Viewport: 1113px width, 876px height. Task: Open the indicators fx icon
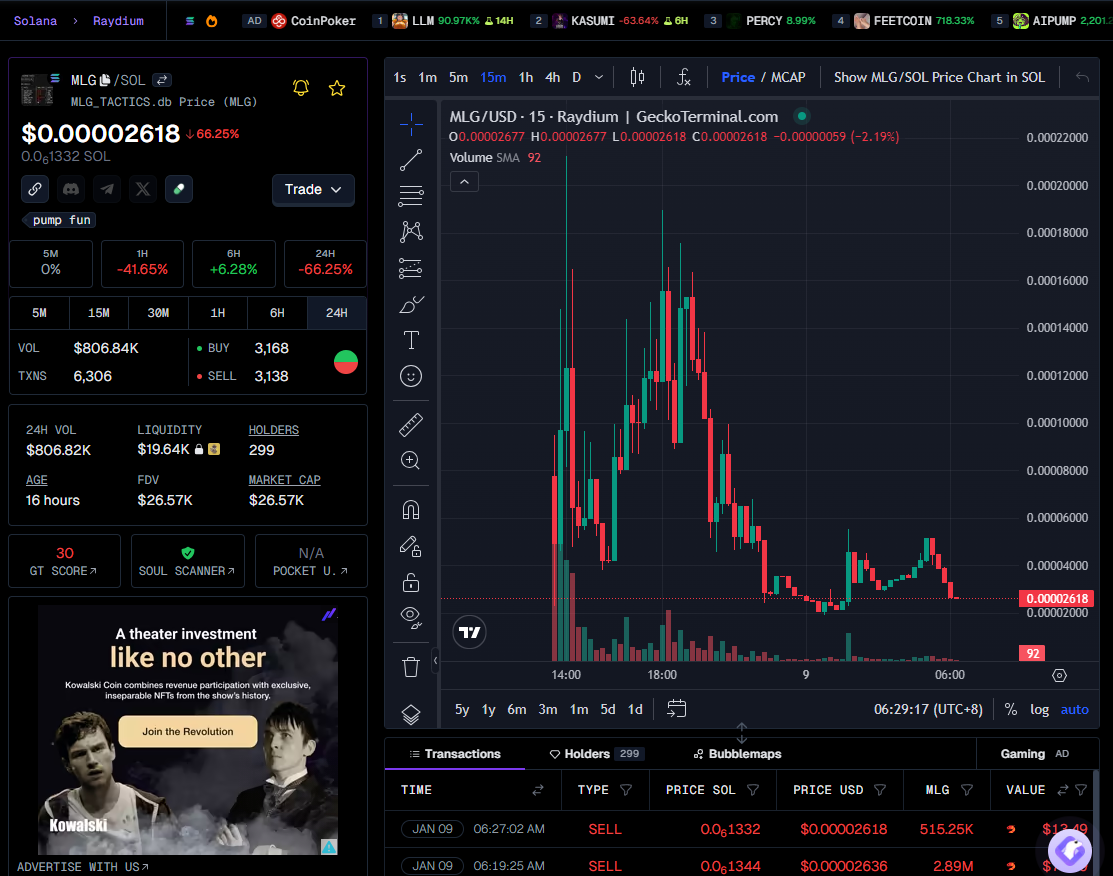coord(684,77)
